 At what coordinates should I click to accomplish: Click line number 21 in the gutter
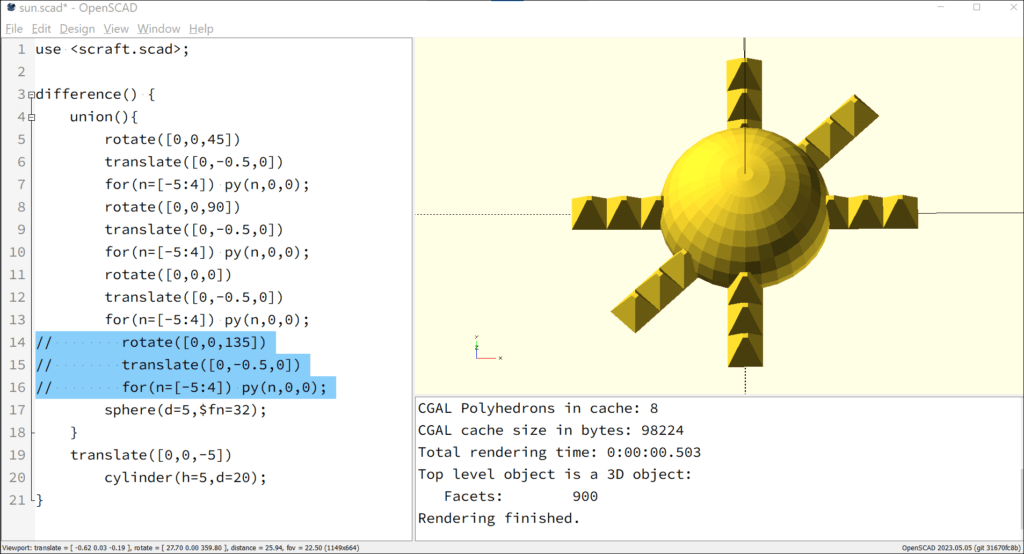coord(17,500)
